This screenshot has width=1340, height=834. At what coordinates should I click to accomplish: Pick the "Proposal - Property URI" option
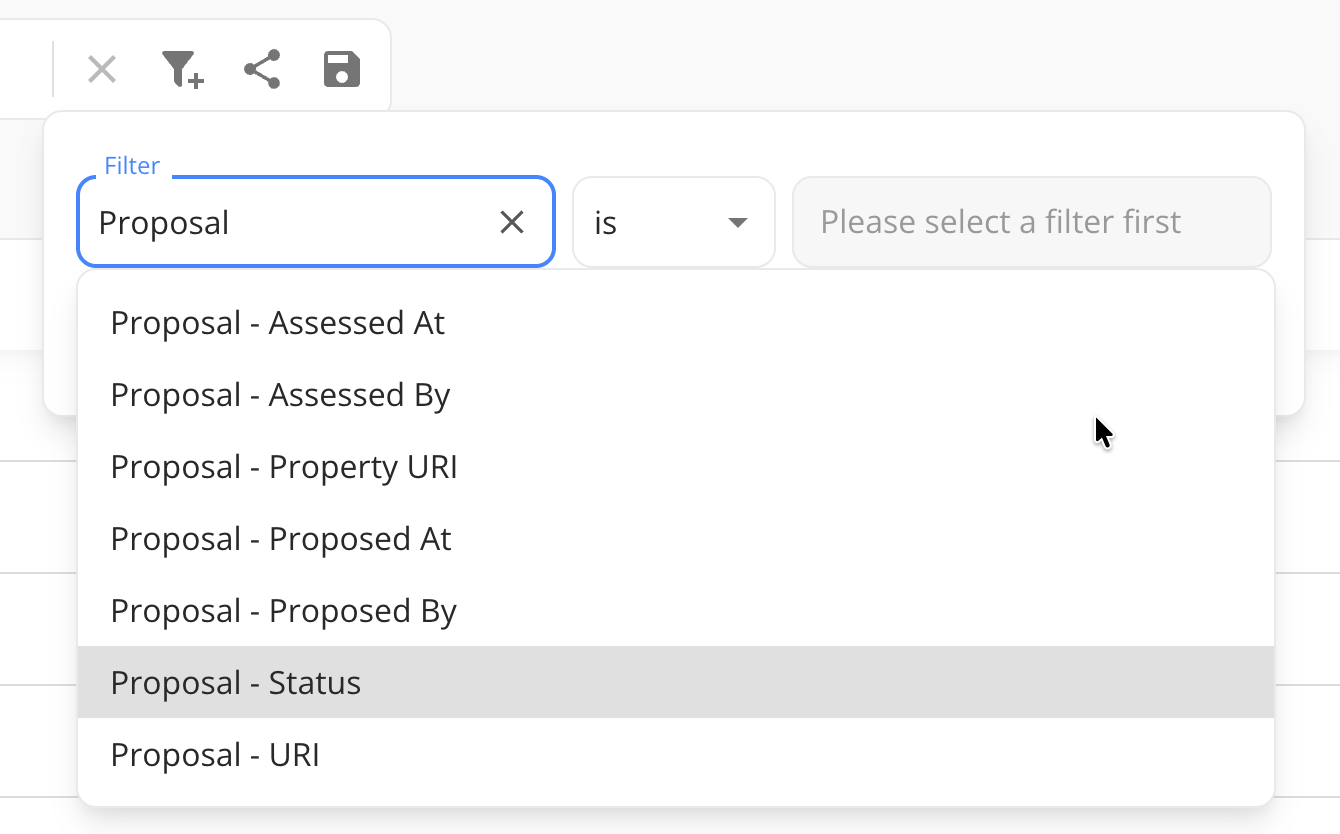click(284, 467)
